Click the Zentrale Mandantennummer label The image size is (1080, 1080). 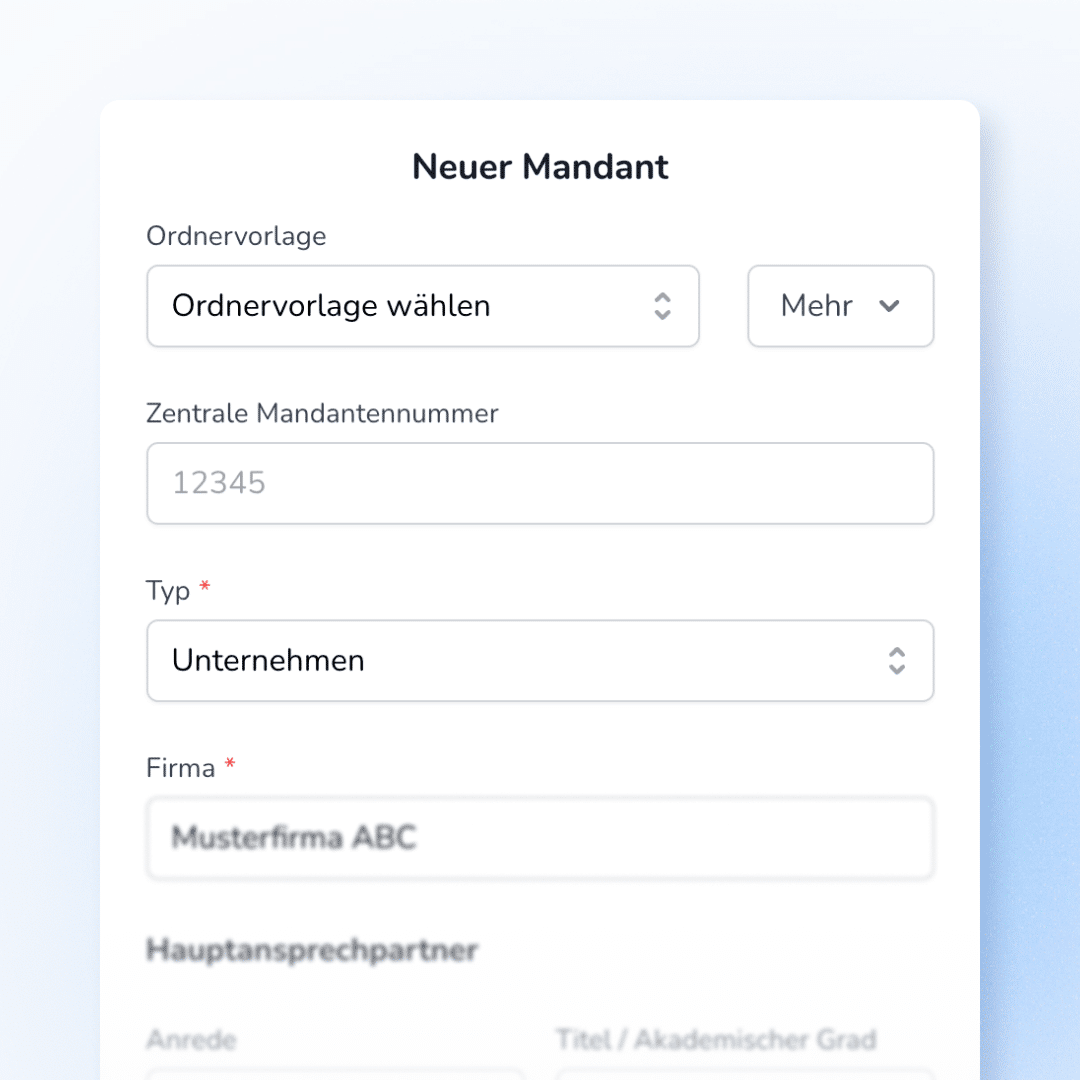(322, 414)
